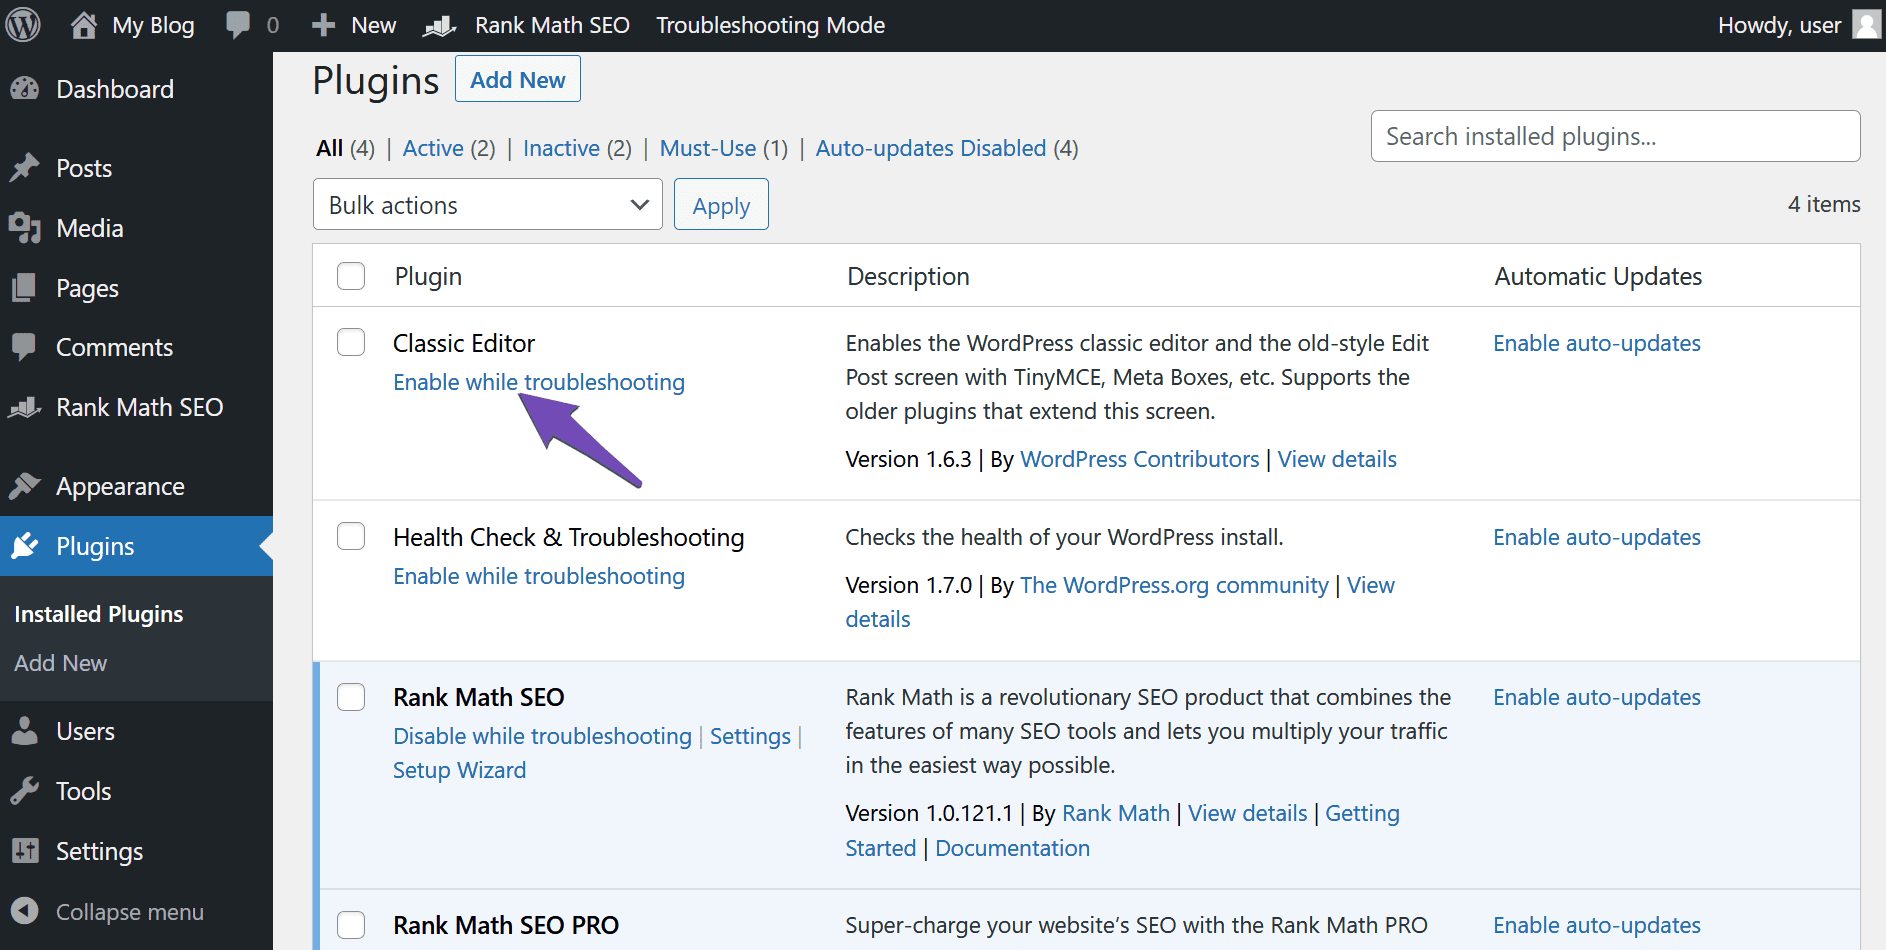Open Rank Math Setup Wizard link
1886x950 pixels.
pos(459,770)
